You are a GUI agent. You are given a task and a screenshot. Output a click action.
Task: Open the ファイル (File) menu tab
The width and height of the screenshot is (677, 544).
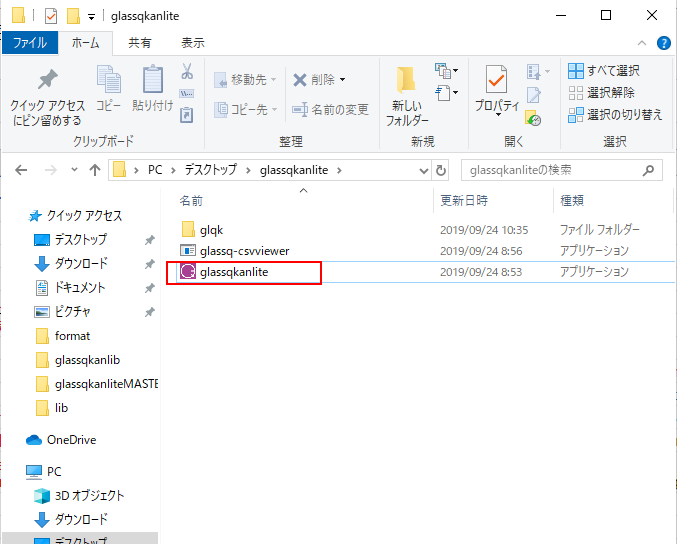30,43
